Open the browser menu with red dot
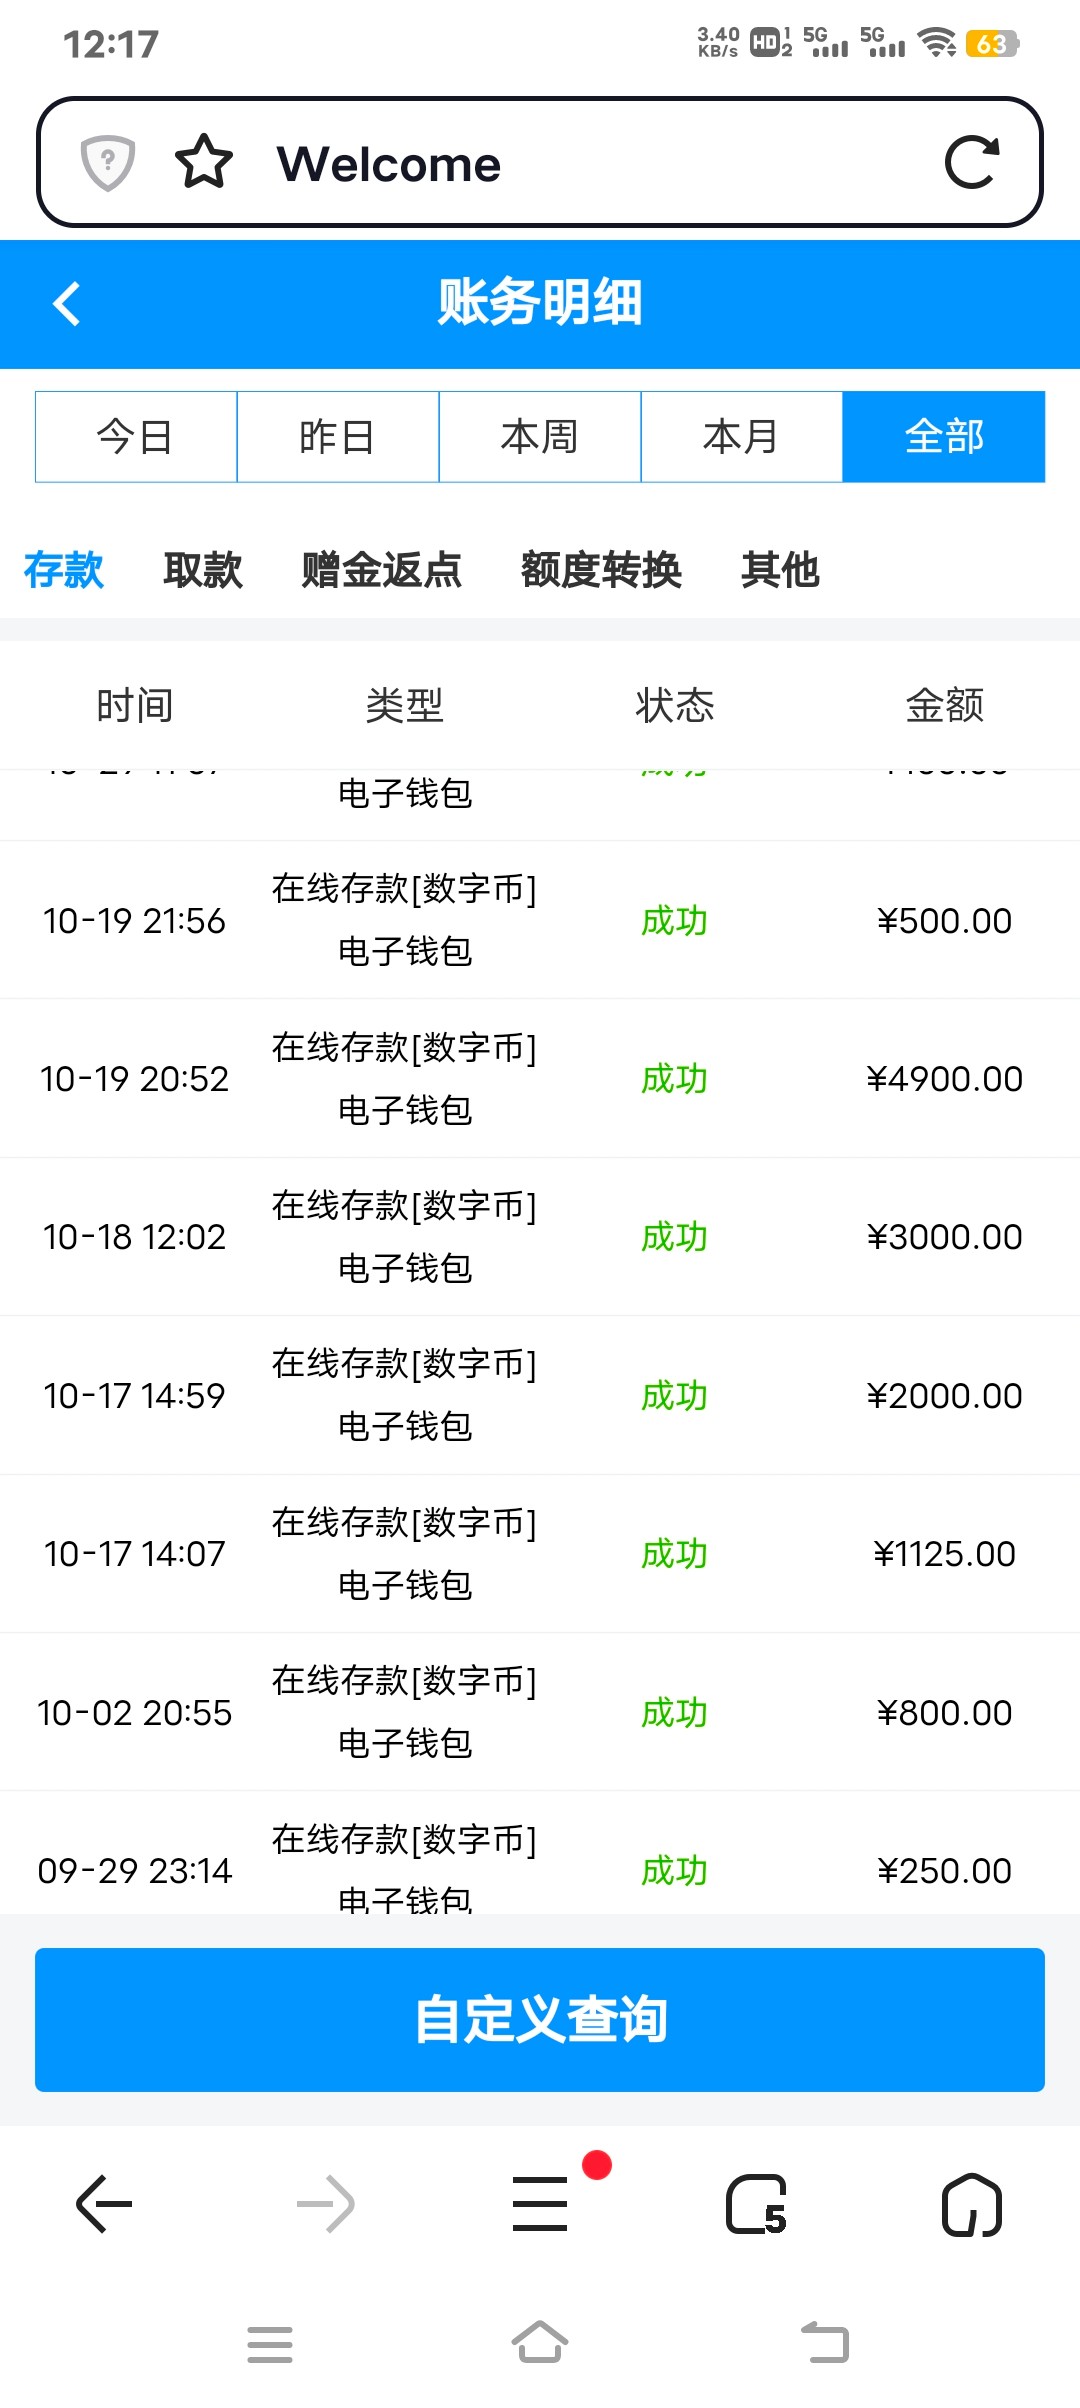Viewport: 1080px width, 2408px height. (x=540, y=2204)
